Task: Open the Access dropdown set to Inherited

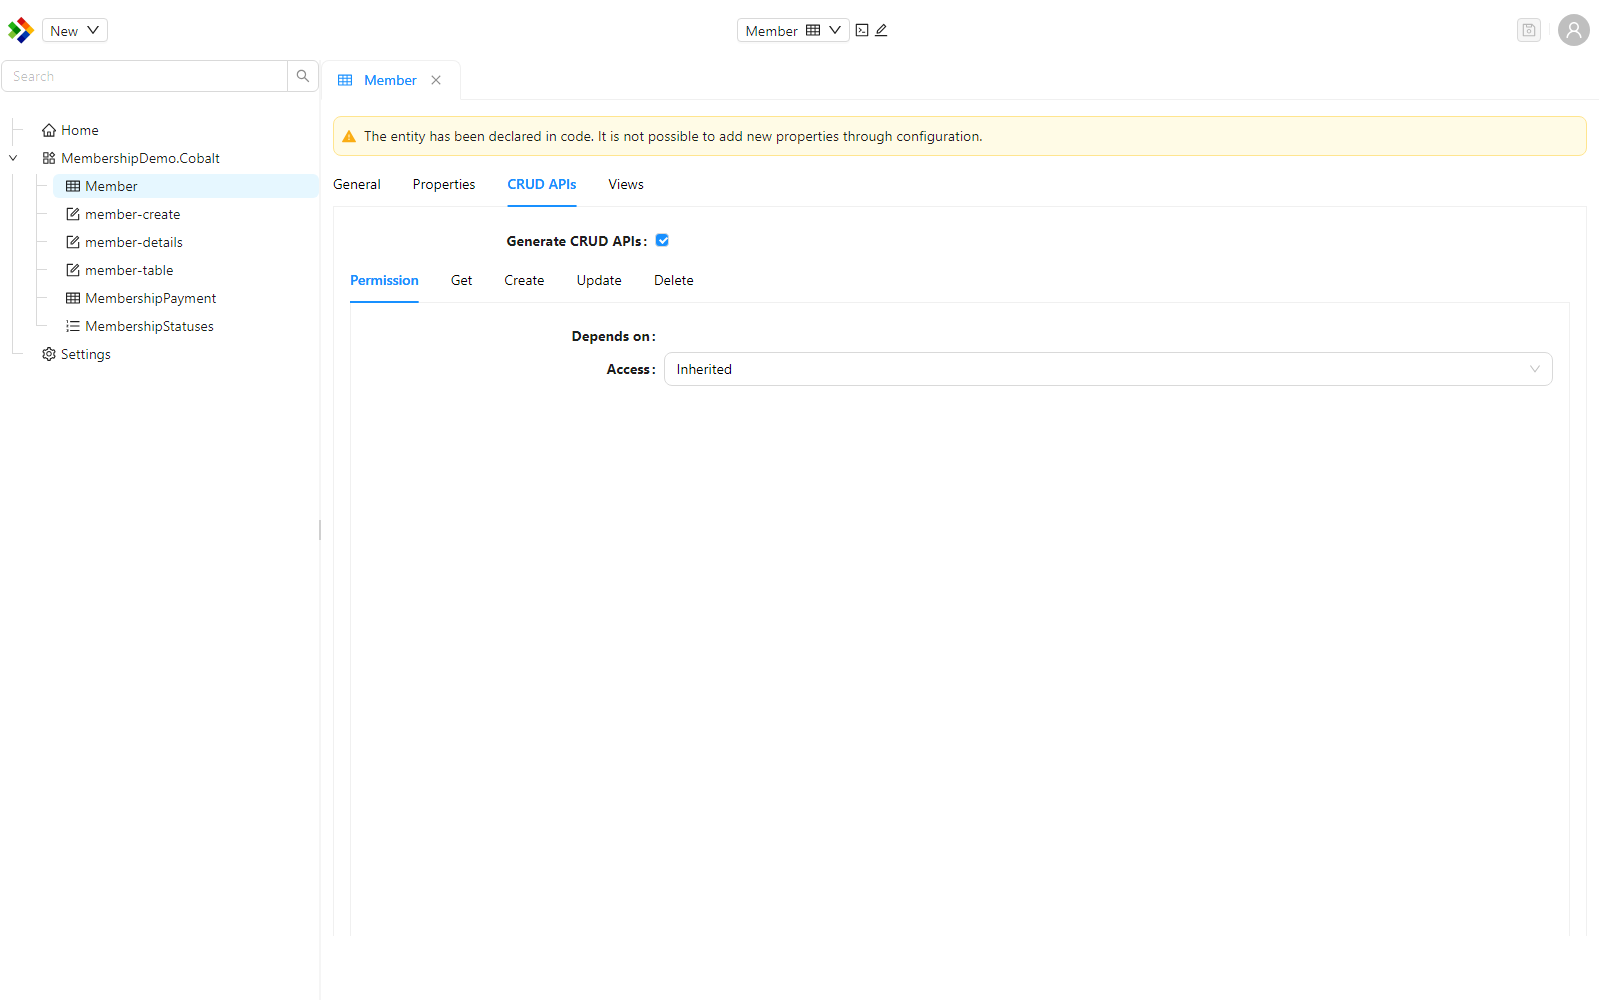Action: [x=1108, y=369]
